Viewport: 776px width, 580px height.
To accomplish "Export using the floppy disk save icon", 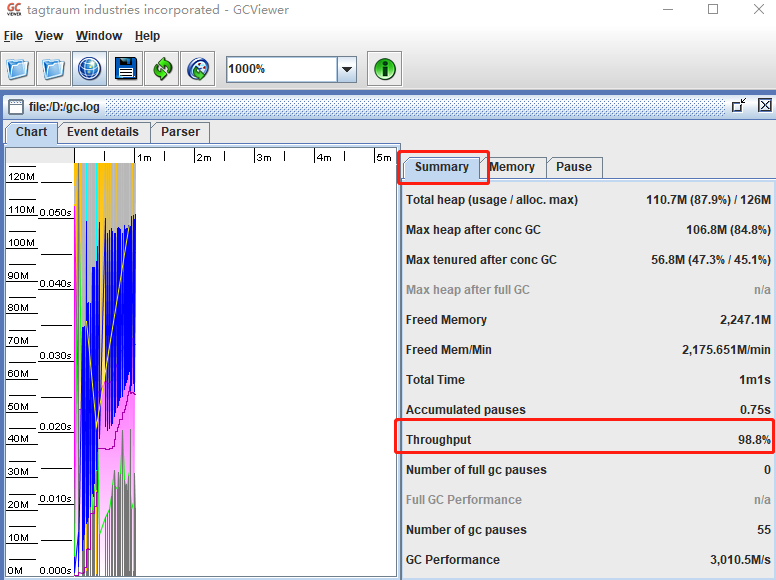I will [x=126, y=69].
